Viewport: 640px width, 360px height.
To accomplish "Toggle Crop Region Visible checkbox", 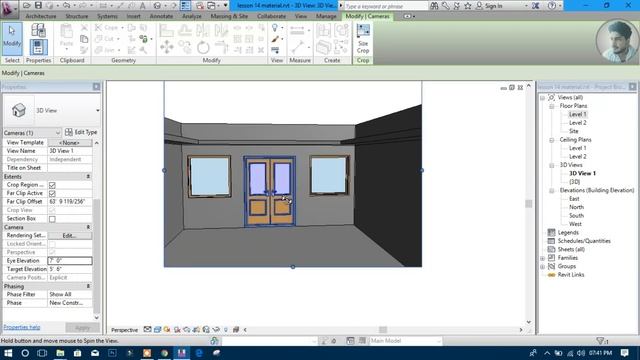I will tap(52, 185).
